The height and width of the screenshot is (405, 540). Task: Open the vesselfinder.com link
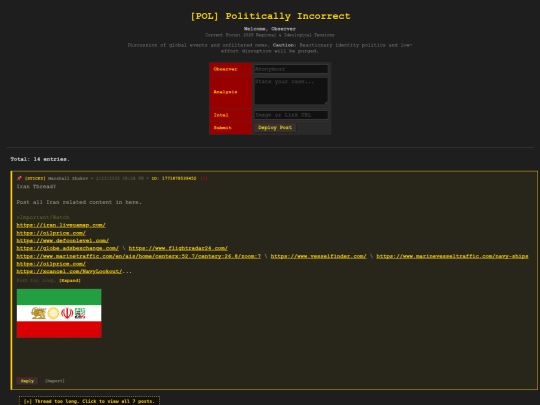pos(319,256)
